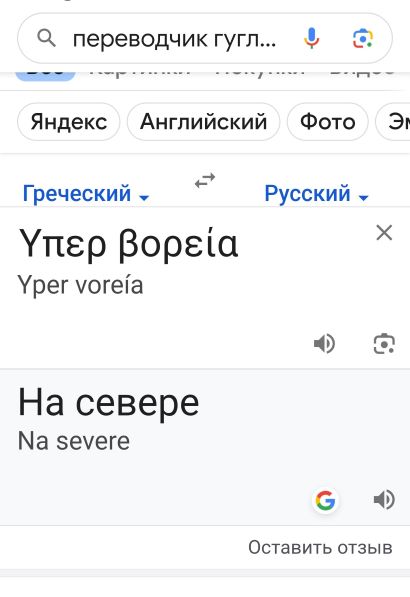Select the Английский suggestion chip
Image resolution: width=410 pixels, height=597 pixels.
point(203,122)
